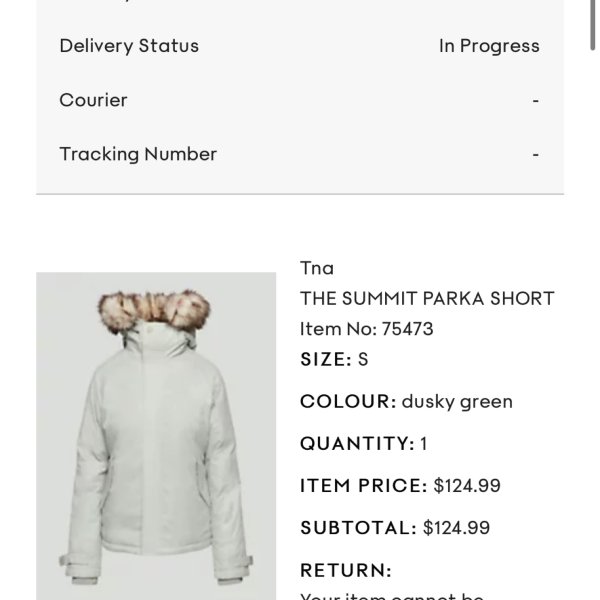Click the ITEM PRICE $124.99 line
The image size is (600, 600).
pos(400,486)
